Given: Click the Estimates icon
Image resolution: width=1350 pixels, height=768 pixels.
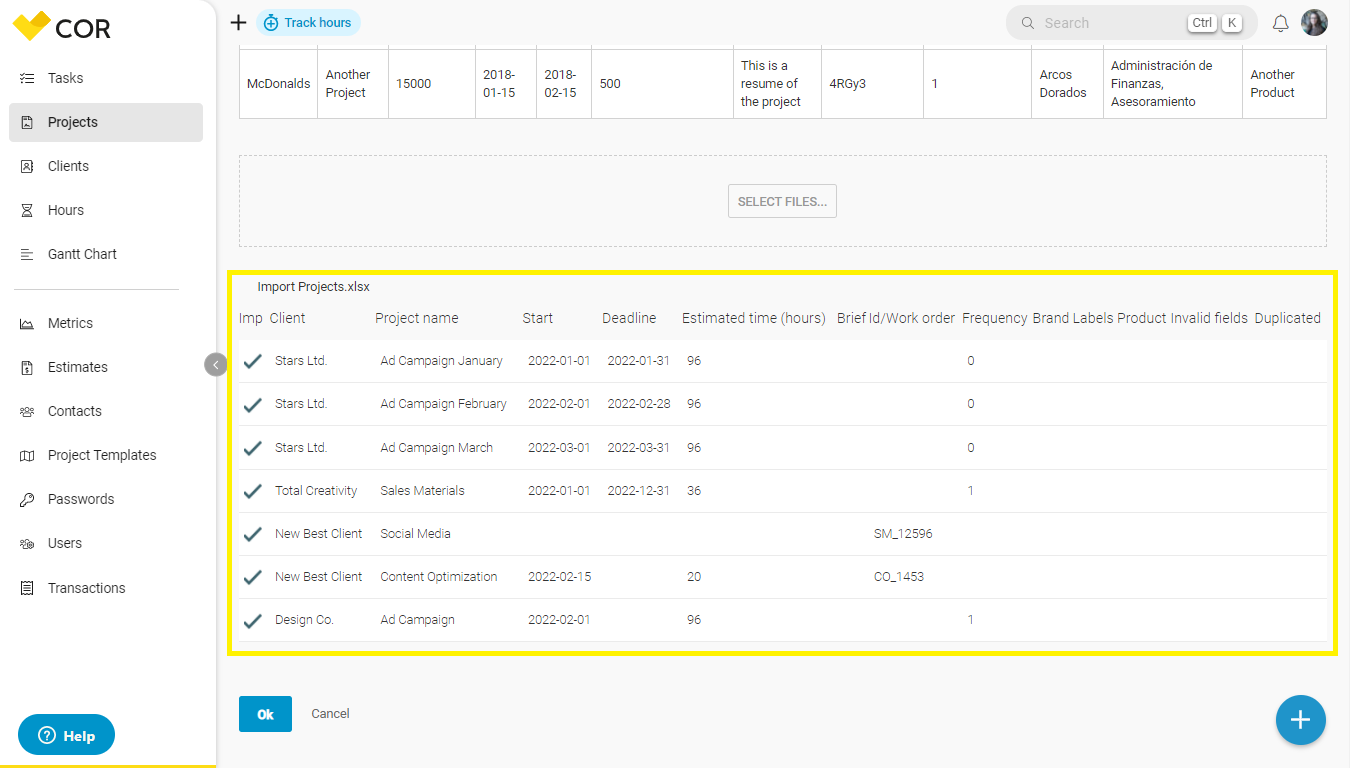Looking at the screenshot, I should point(27,367).
